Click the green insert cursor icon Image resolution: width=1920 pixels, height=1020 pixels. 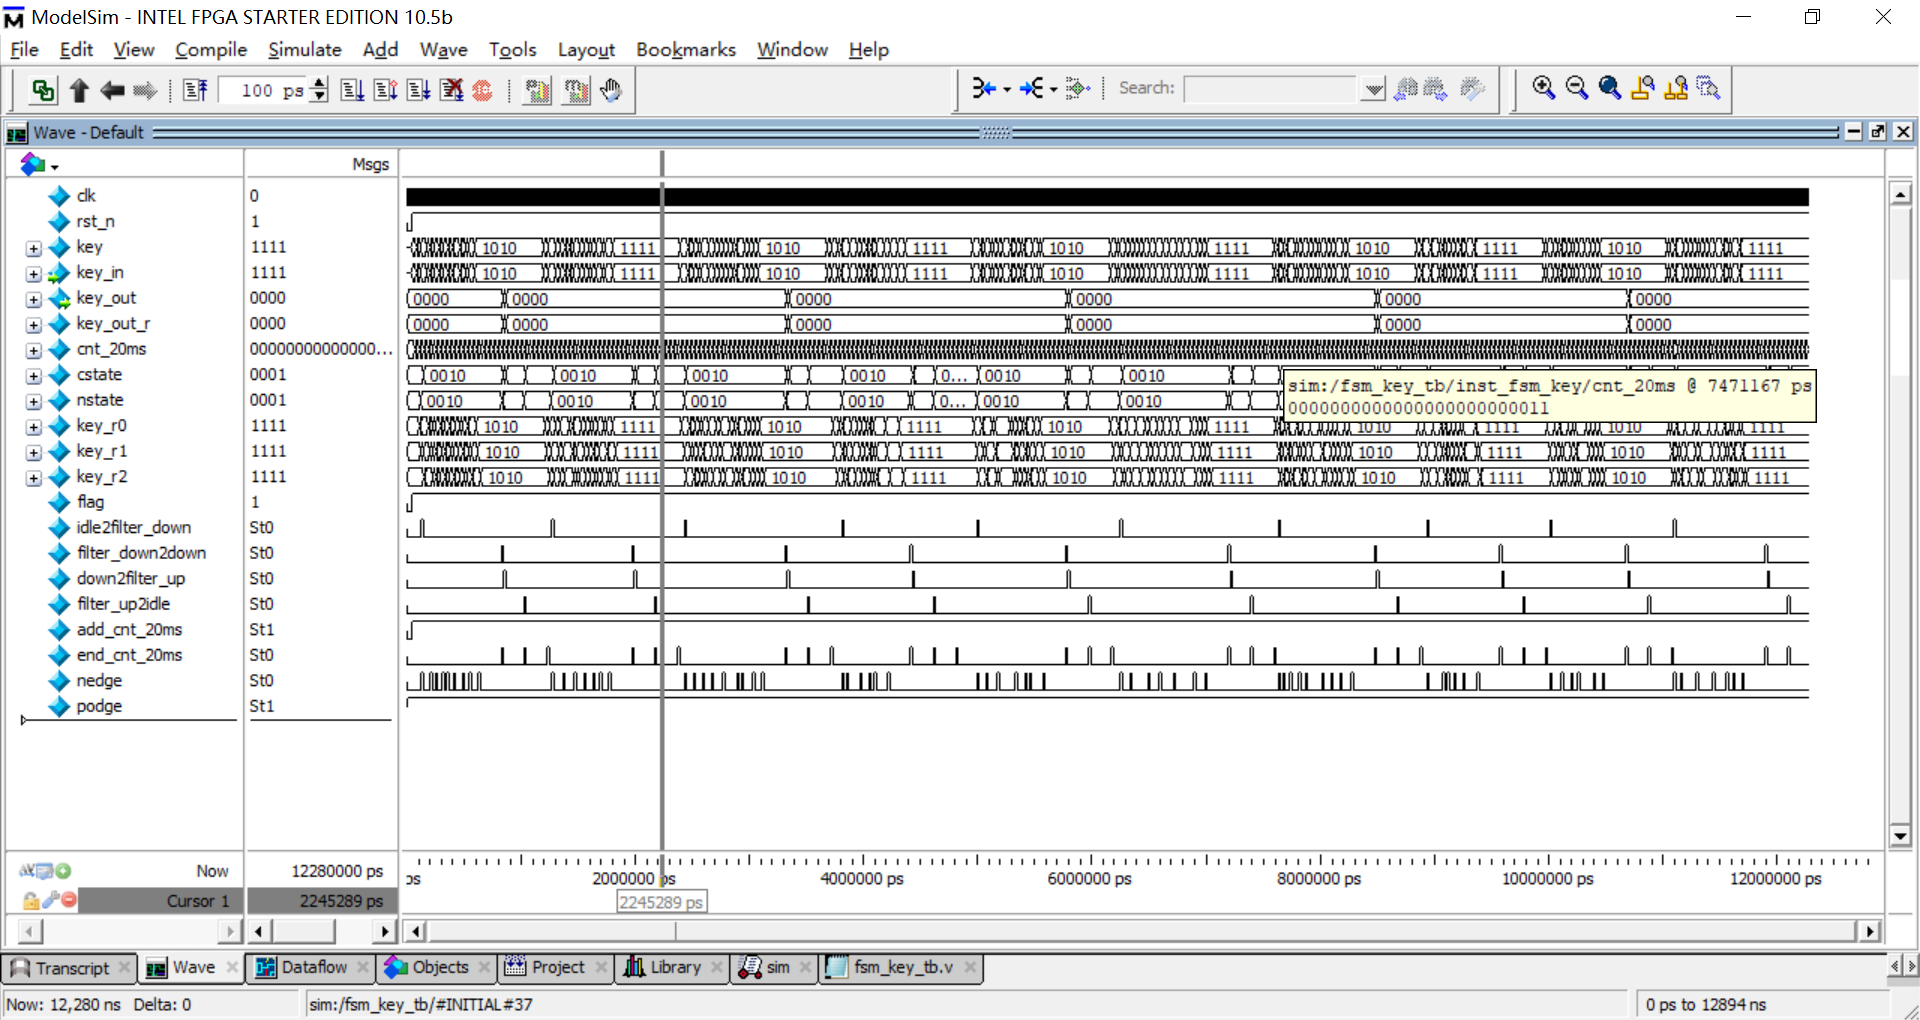pos(63,870)
